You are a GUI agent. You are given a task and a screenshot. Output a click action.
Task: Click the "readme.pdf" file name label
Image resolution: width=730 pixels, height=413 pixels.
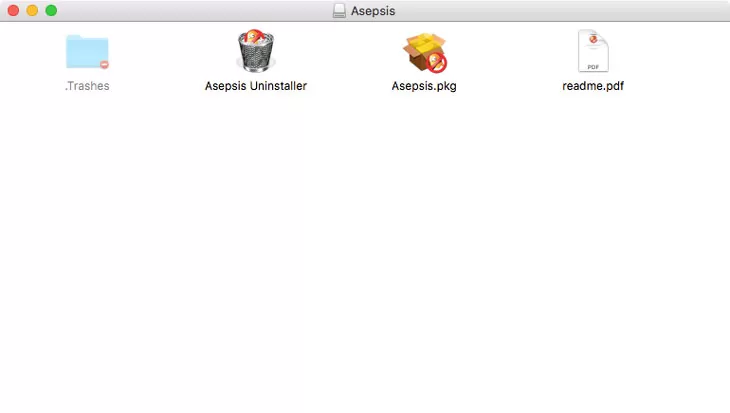pyautogui.click(x=593, y=86)
